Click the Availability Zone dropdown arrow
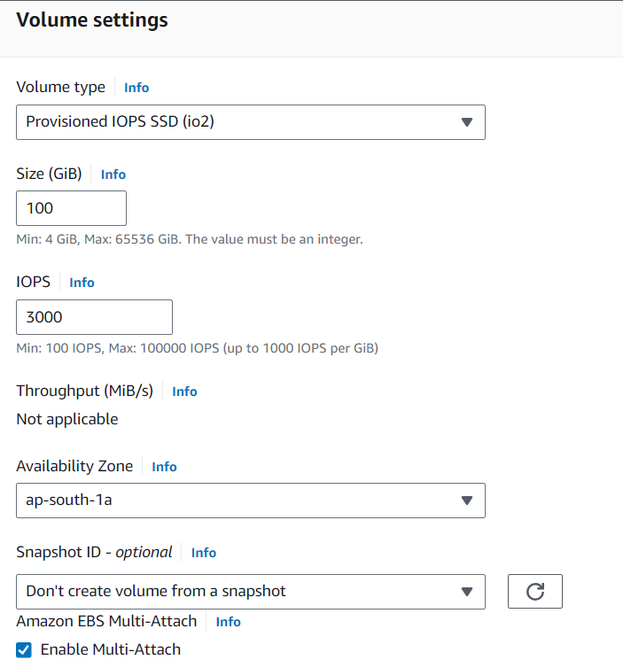The image size is (623, 660). pyautogui.click(x=466, y=501)
